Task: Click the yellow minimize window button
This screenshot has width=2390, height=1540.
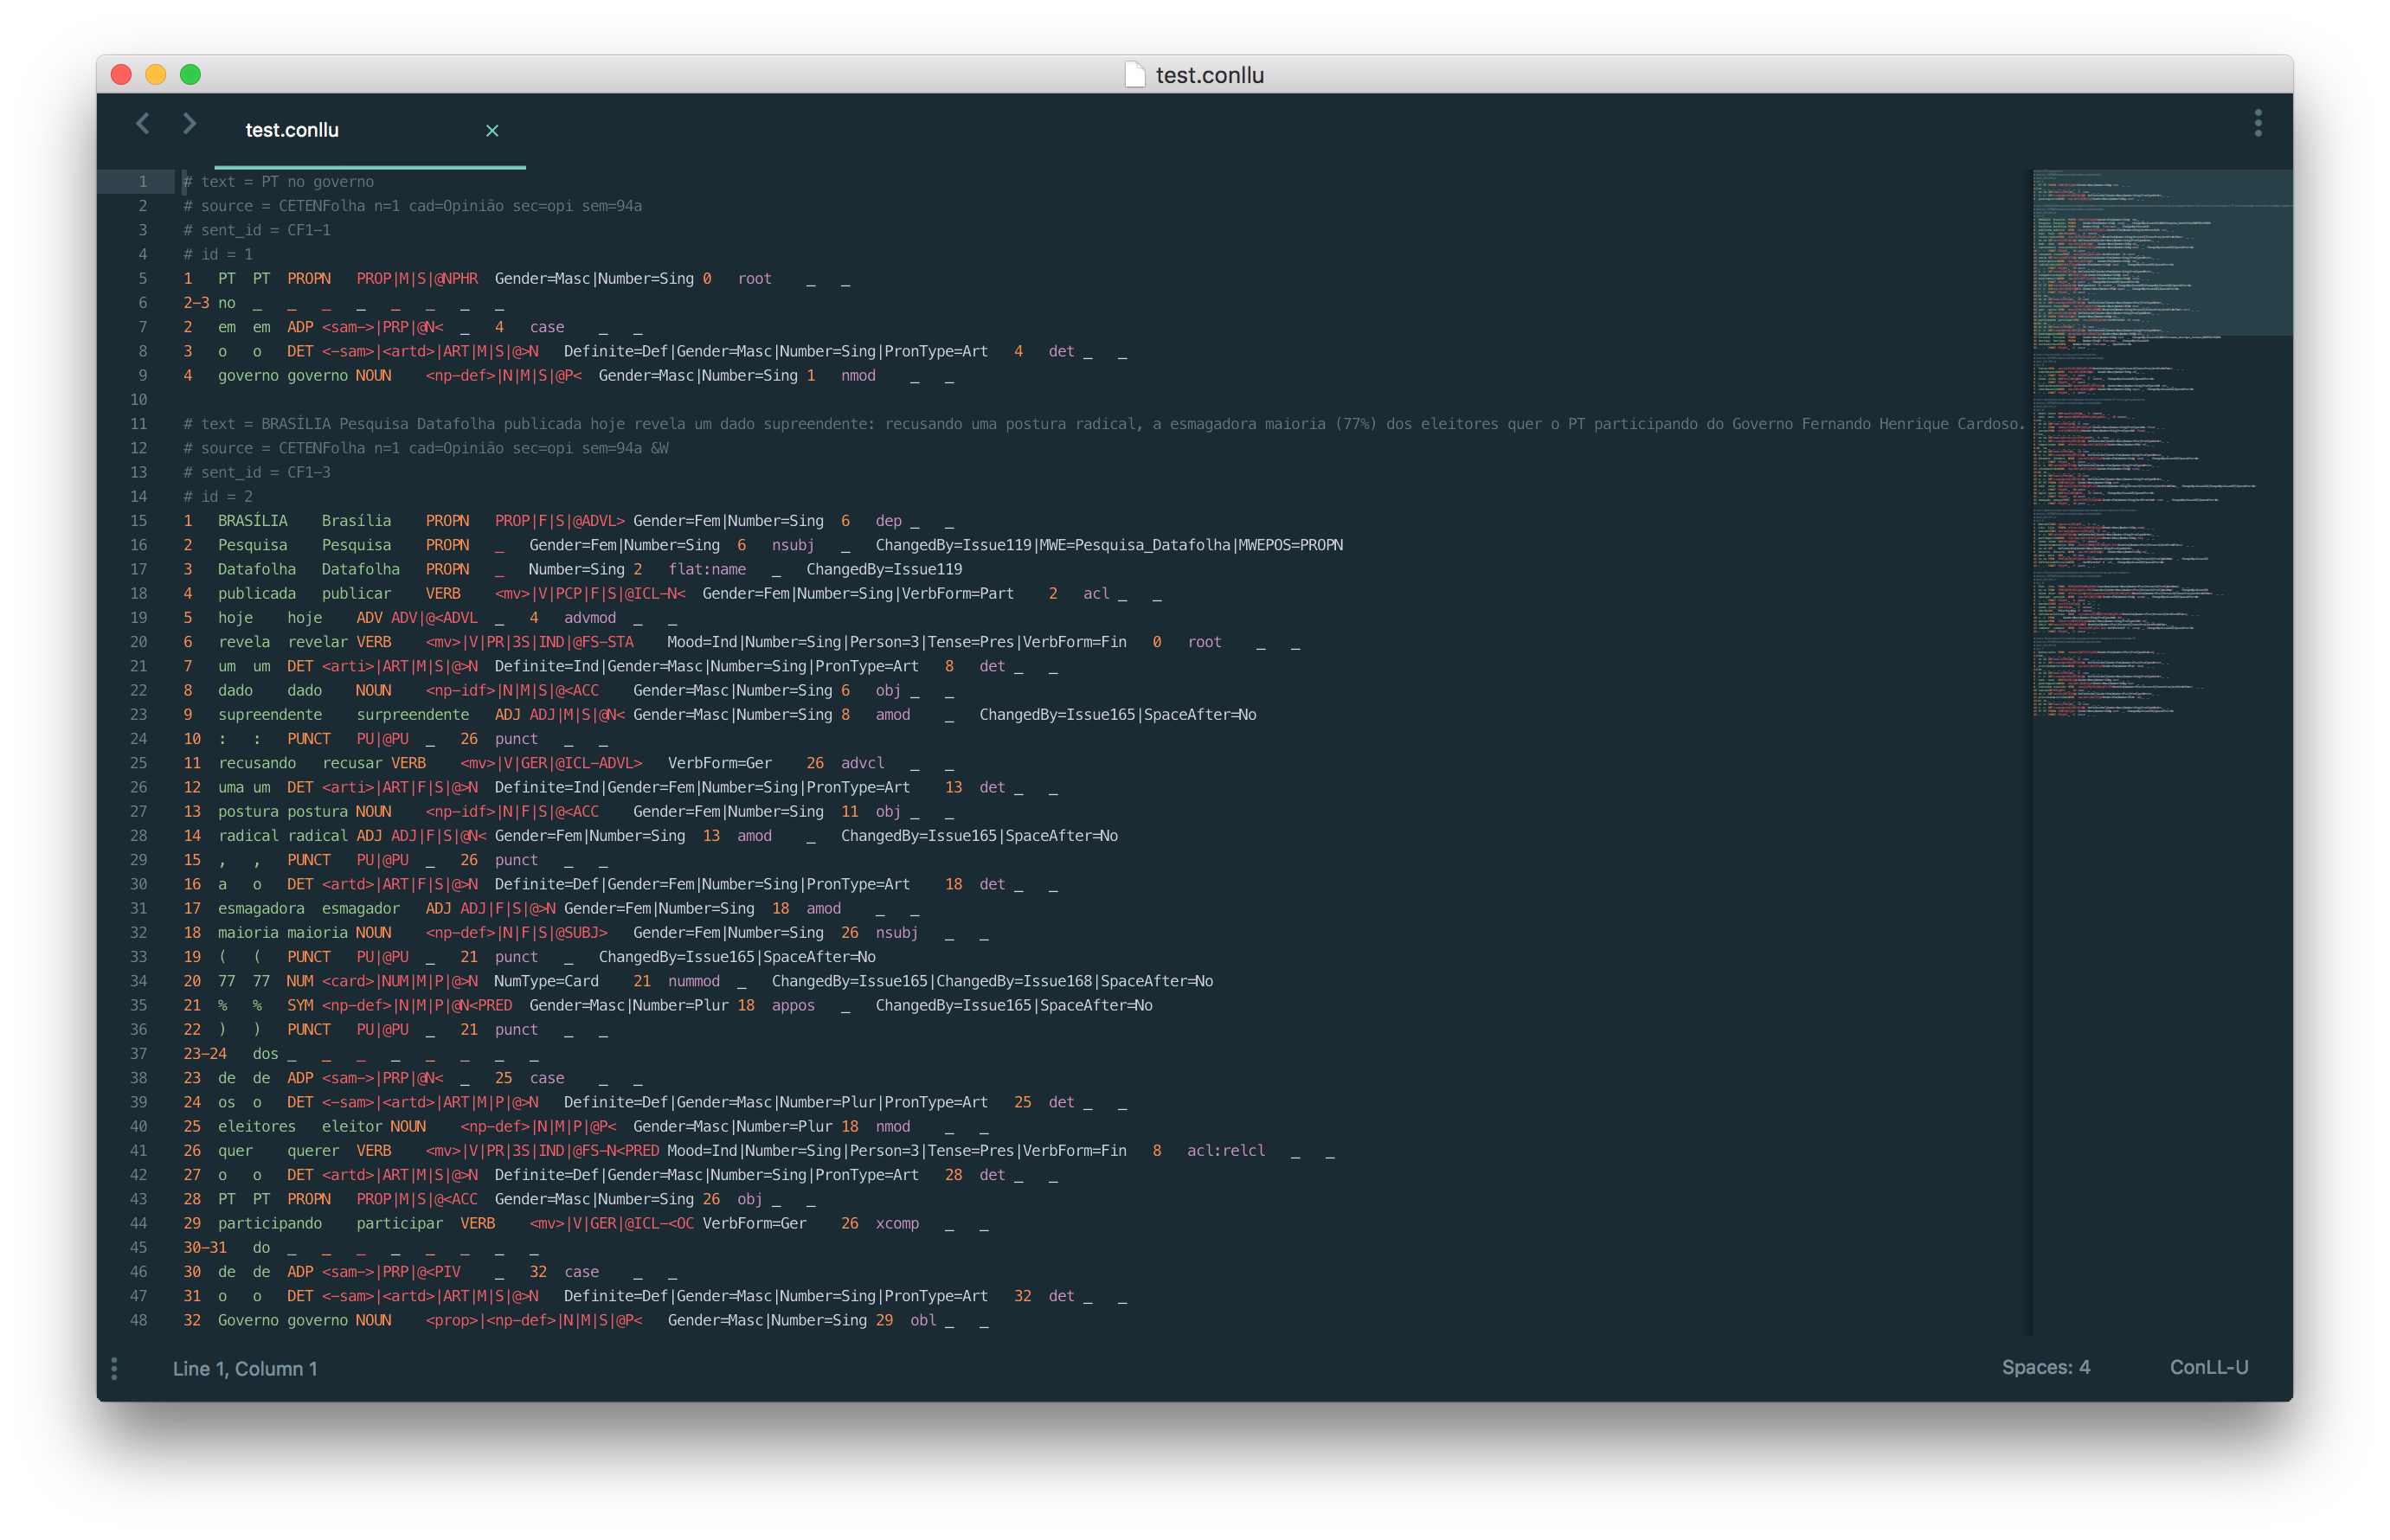Action: point(155,75)
